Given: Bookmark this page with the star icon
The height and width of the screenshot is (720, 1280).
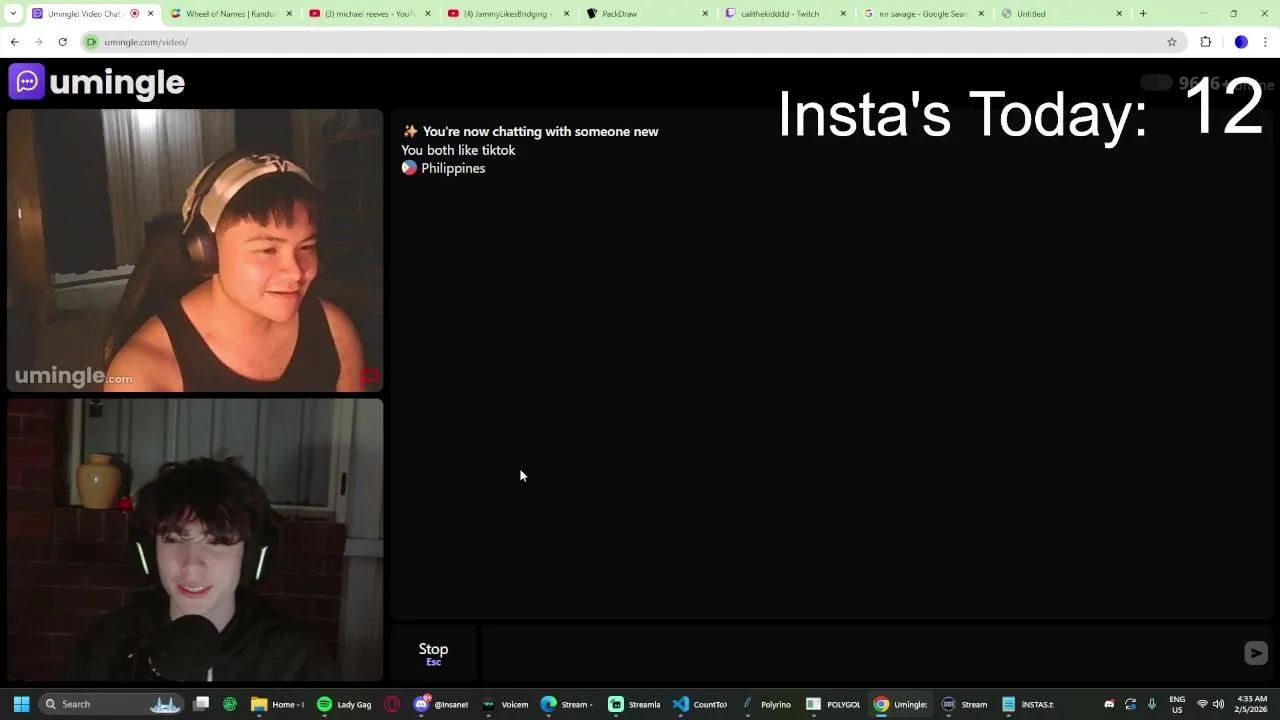Looking at the screenshot, I should 1172,42.
